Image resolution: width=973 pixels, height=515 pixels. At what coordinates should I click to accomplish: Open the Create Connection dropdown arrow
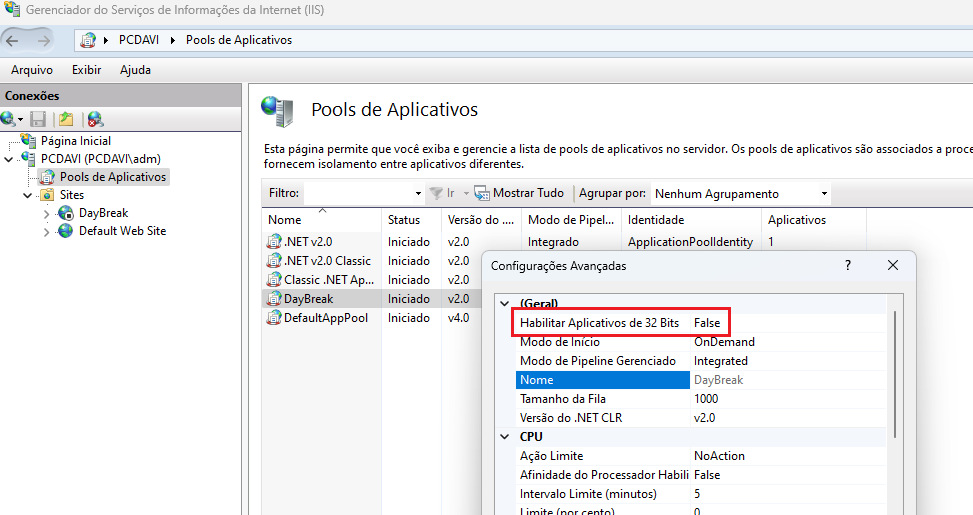coord(20,119)
